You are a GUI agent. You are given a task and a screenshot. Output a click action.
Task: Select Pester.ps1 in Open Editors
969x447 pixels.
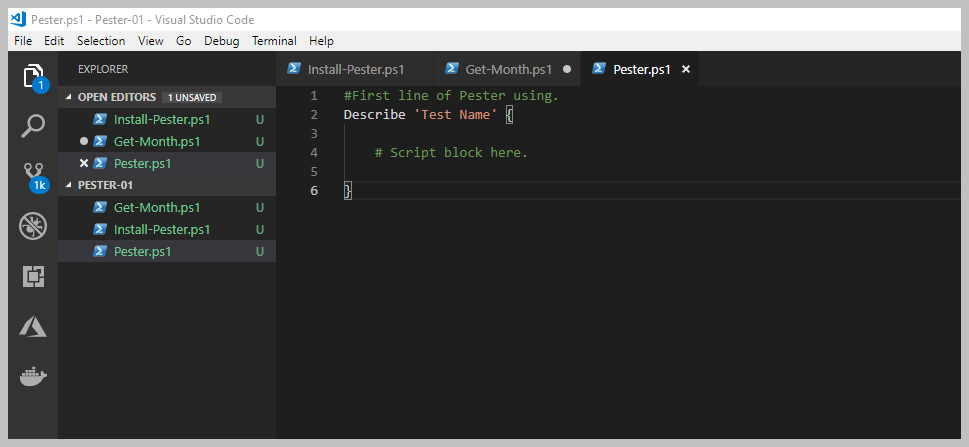[x=167, y=164]
